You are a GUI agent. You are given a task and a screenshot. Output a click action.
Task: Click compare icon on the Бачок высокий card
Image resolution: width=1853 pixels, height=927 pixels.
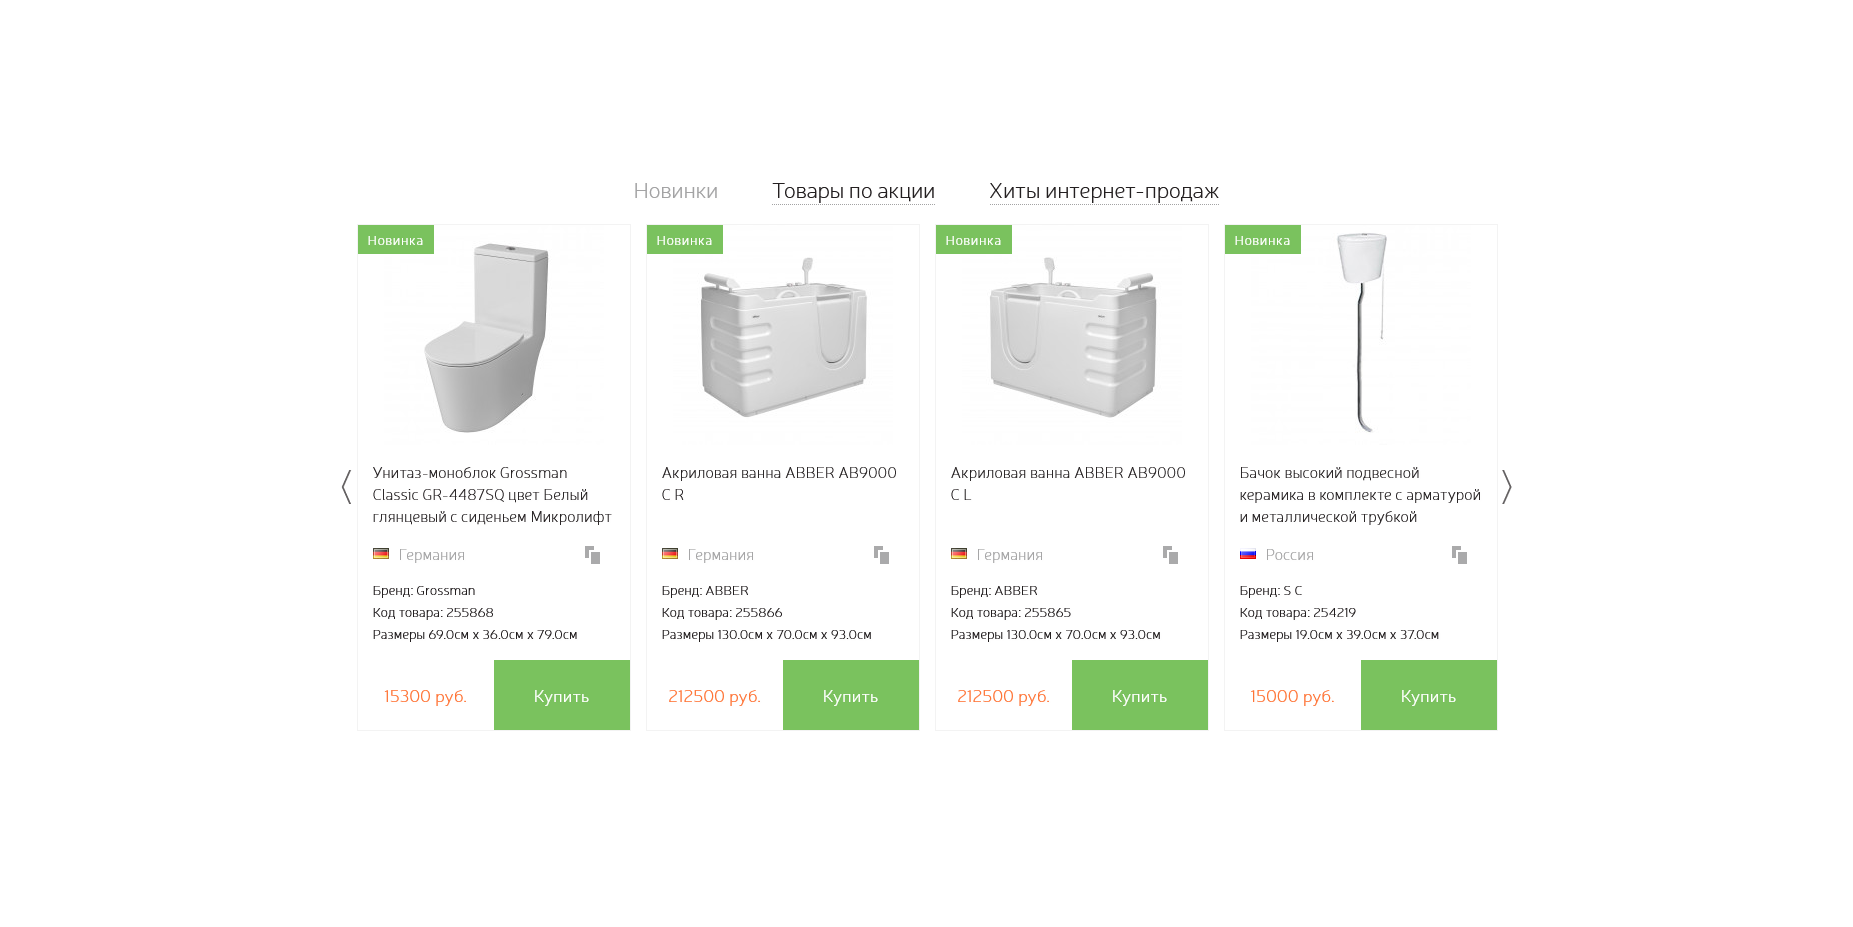coord(1459,555)
